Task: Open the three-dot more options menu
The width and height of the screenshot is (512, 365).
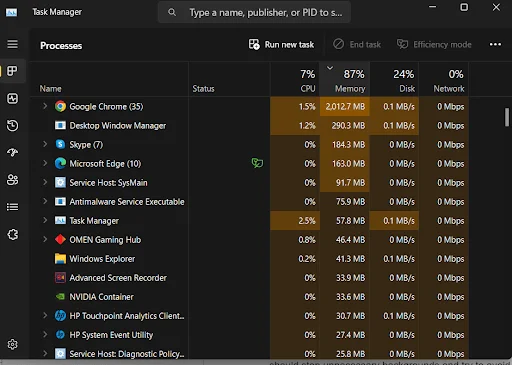Action: coord(495,44)
